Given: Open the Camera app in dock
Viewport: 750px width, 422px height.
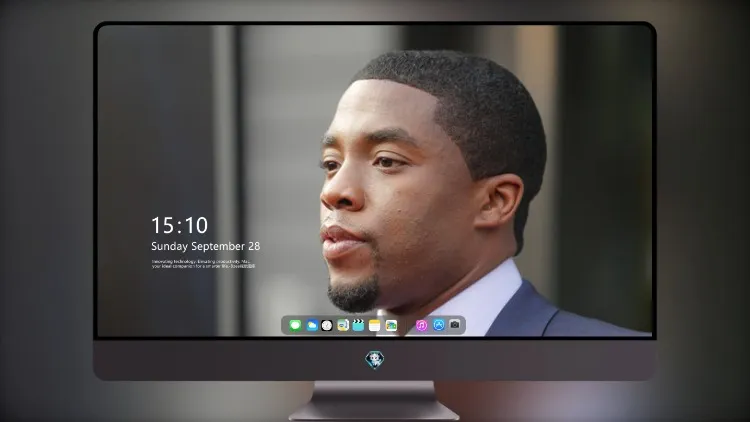Looking at the screenshot, I should (455, 325).
